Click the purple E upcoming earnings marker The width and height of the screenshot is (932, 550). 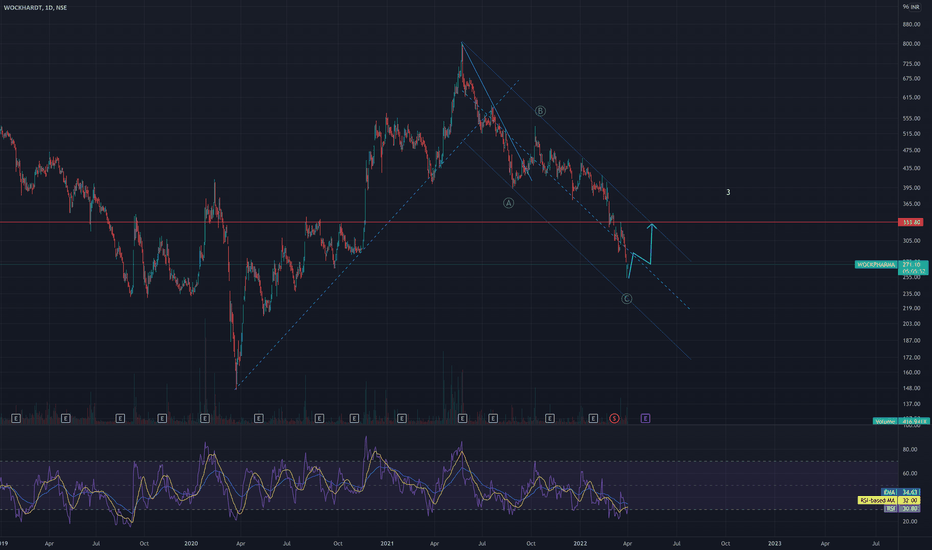(645, 419)
